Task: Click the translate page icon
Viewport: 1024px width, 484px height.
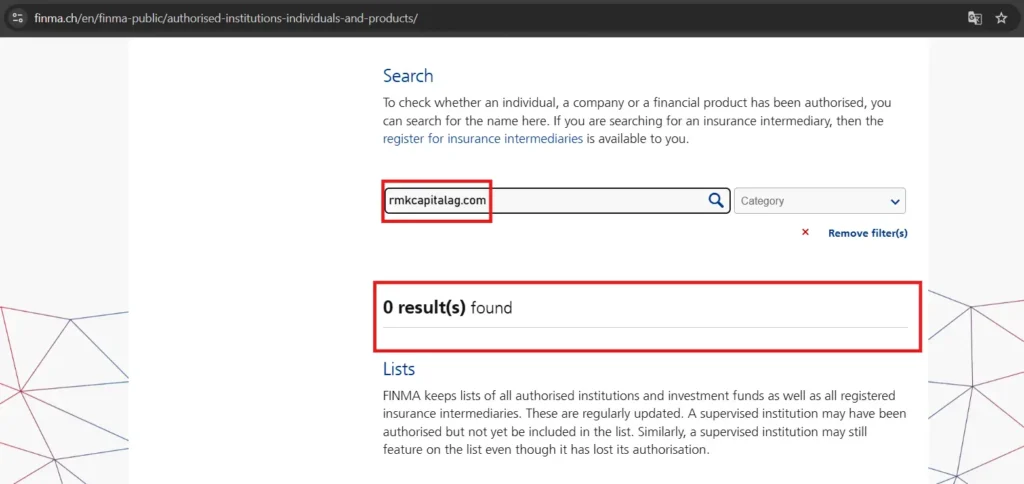Action: (974, 18)
